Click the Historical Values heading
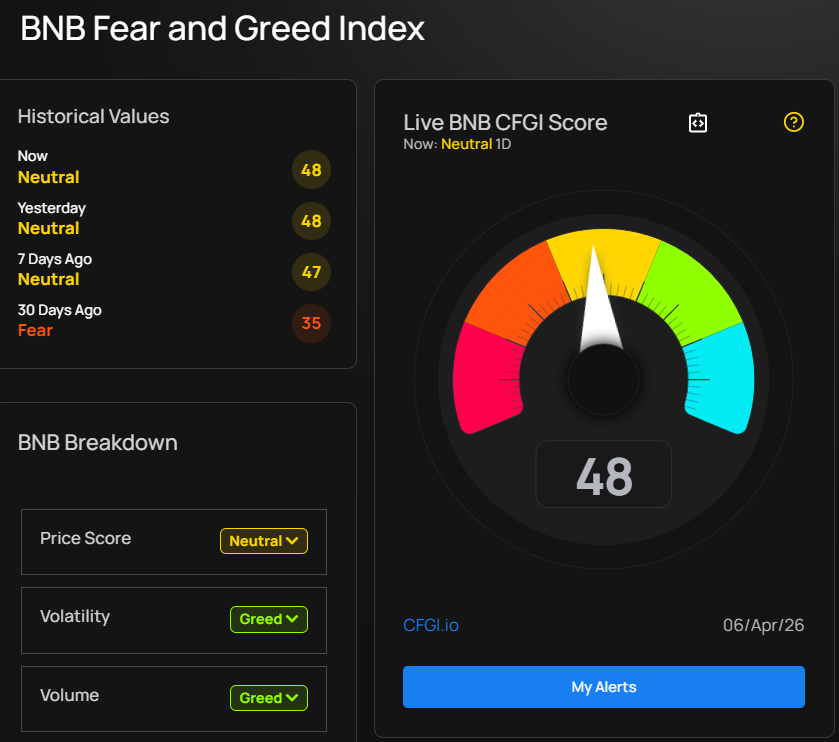Viewport: 839px width, 742px height. click(x=94, y=116)
